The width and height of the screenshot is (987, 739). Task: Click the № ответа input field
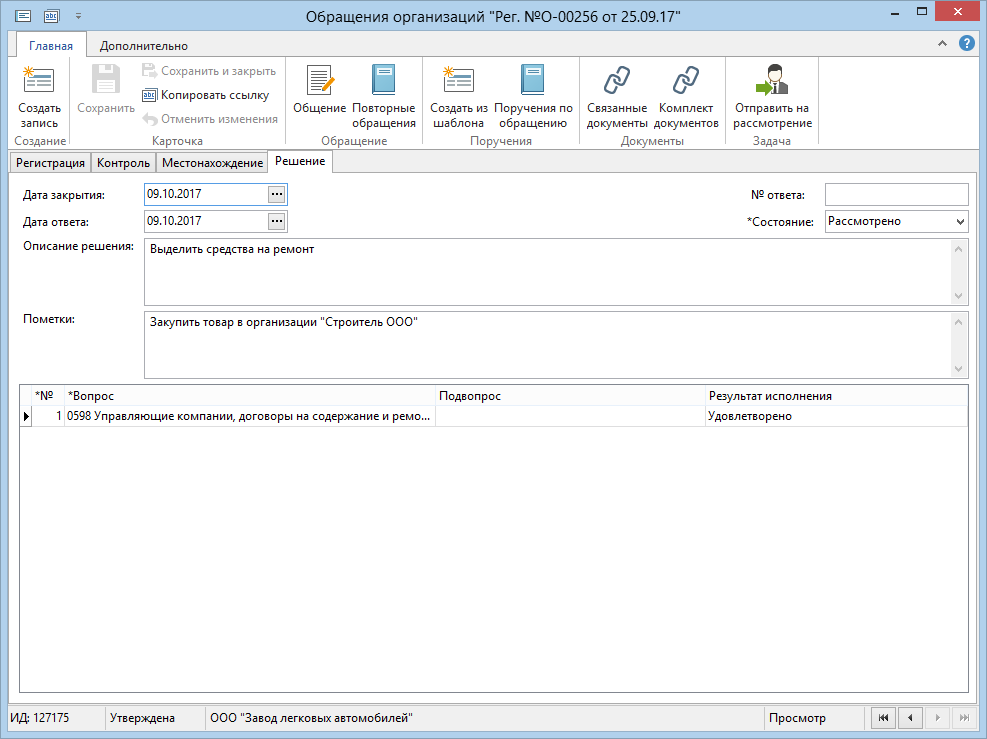click(896, 194)
